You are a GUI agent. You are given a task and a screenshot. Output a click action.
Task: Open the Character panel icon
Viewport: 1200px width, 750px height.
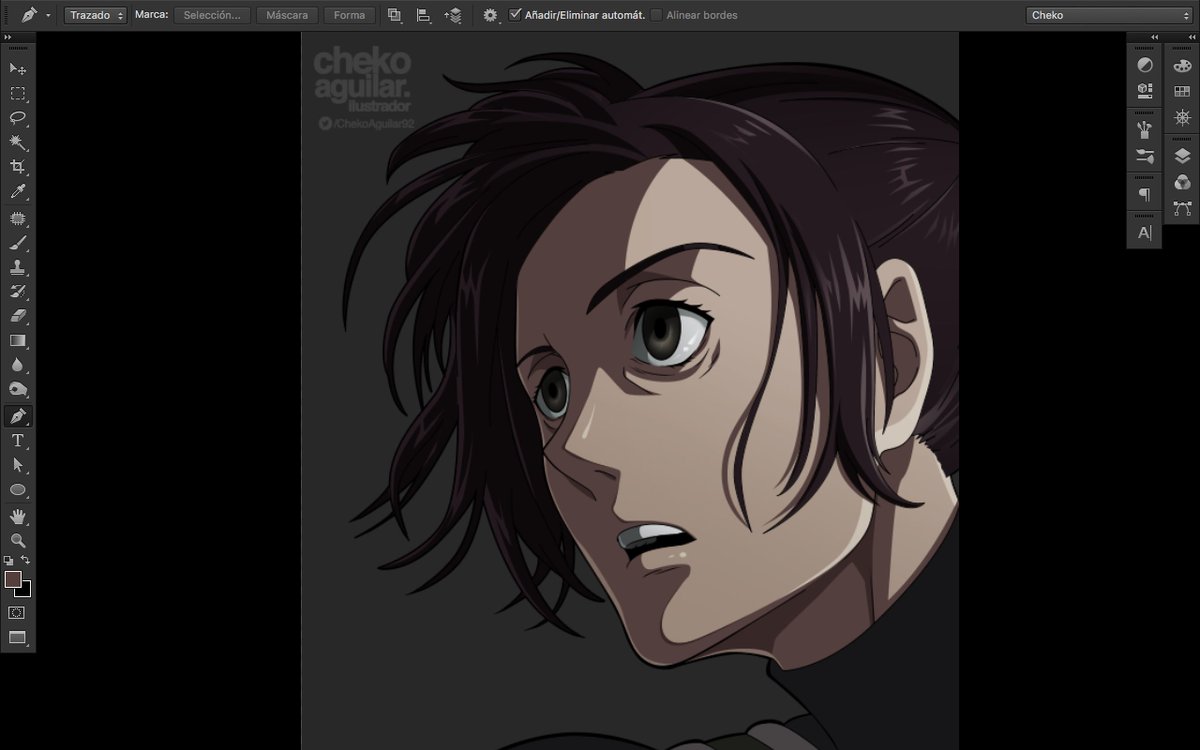point(1145,232)
